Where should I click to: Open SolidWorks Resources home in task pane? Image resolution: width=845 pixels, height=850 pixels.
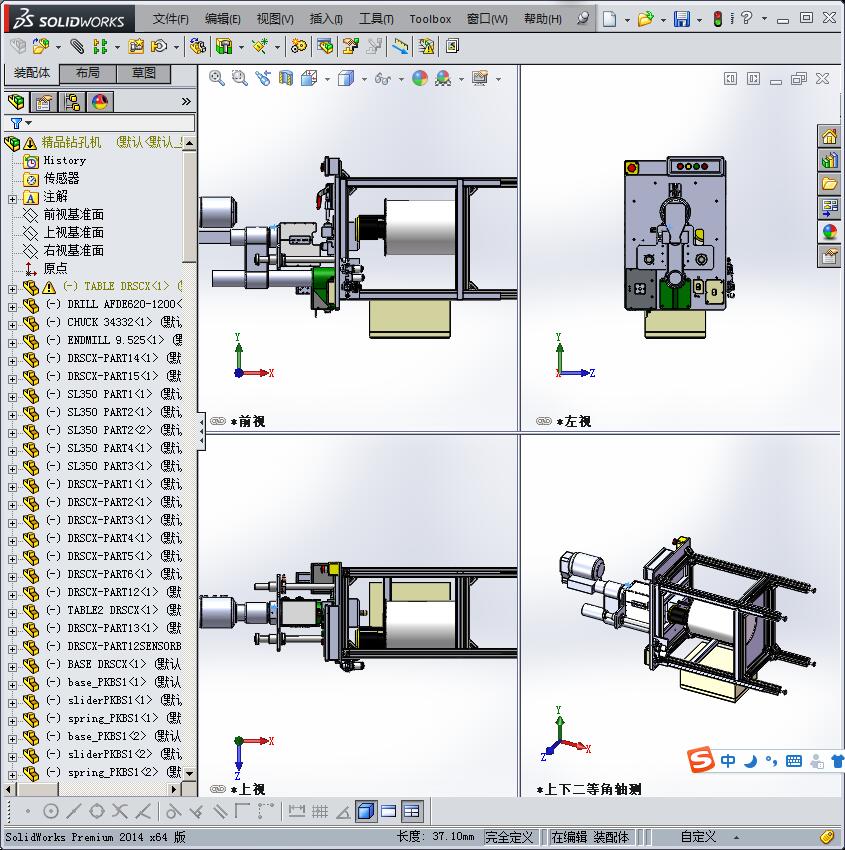(x=829, y=136)
